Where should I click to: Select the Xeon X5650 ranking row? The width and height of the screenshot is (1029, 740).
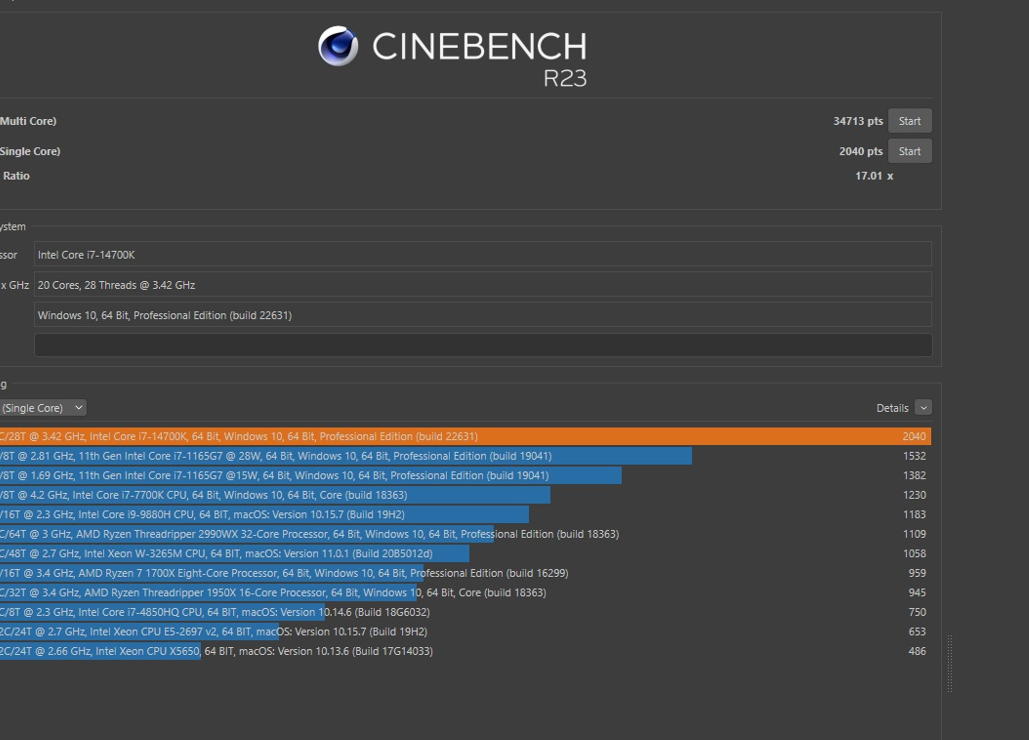coord(465,651)
